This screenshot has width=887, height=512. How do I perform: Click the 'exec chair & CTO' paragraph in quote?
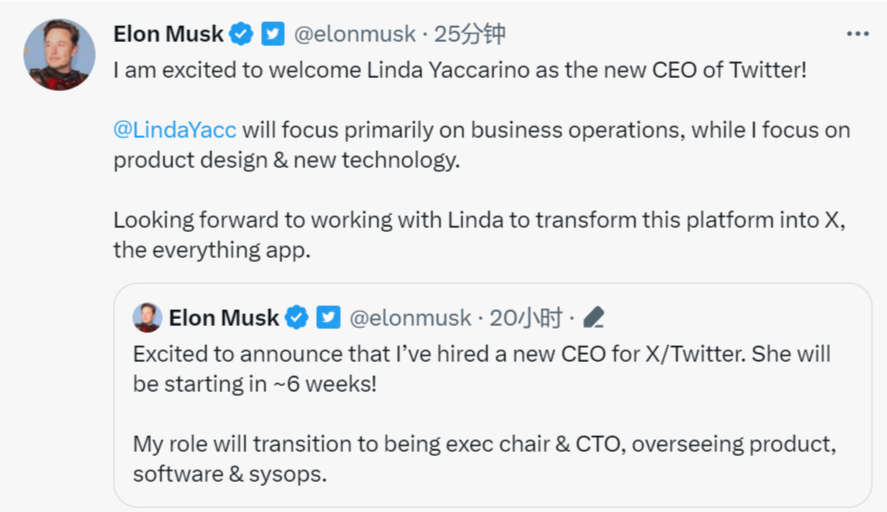point(480,458)
